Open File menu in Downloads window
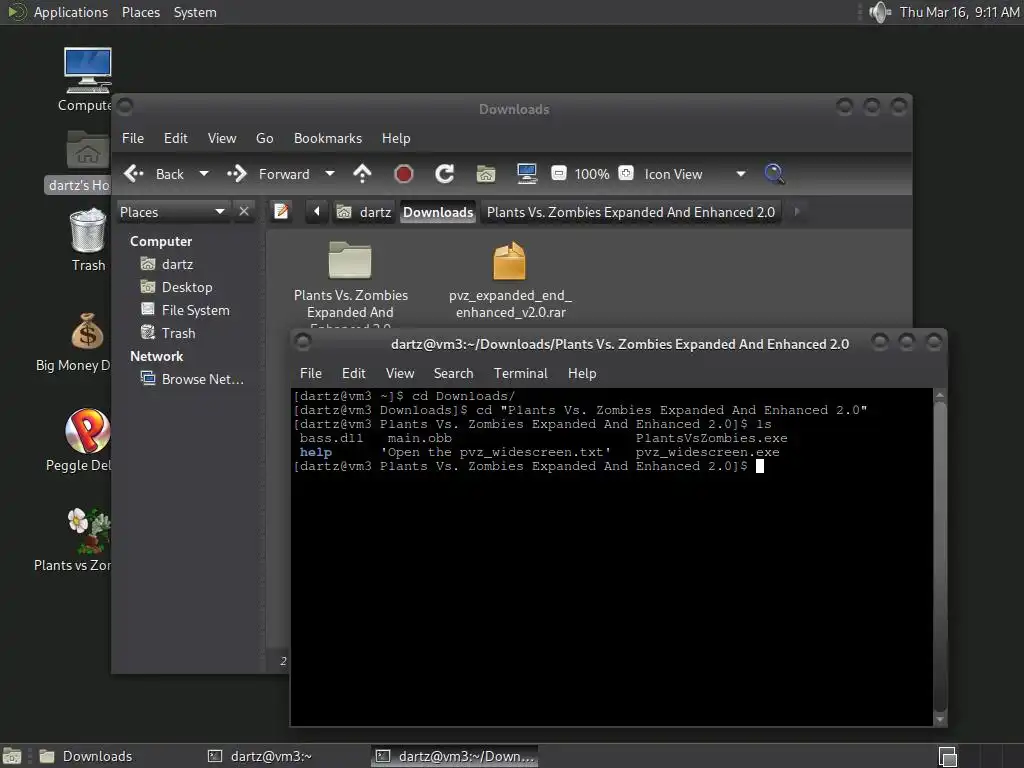 point(133,138)
